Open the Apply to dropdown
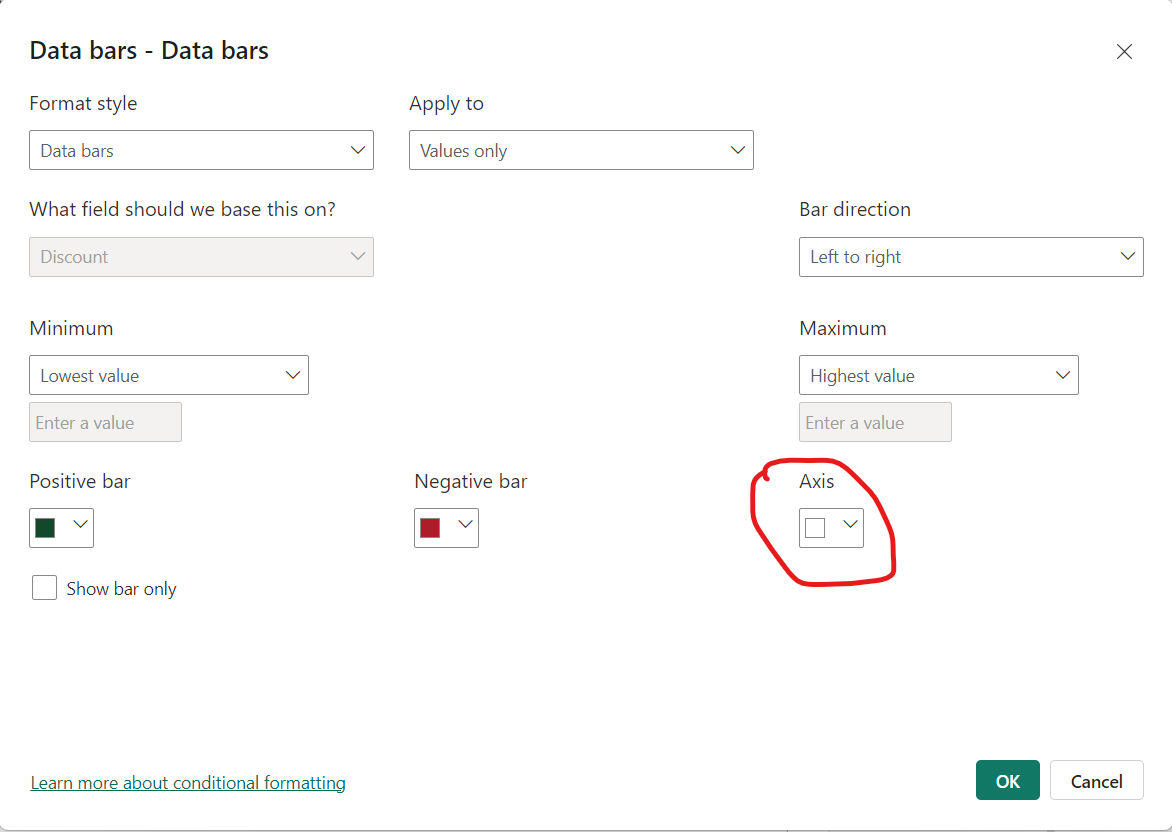 click(581, 150)
